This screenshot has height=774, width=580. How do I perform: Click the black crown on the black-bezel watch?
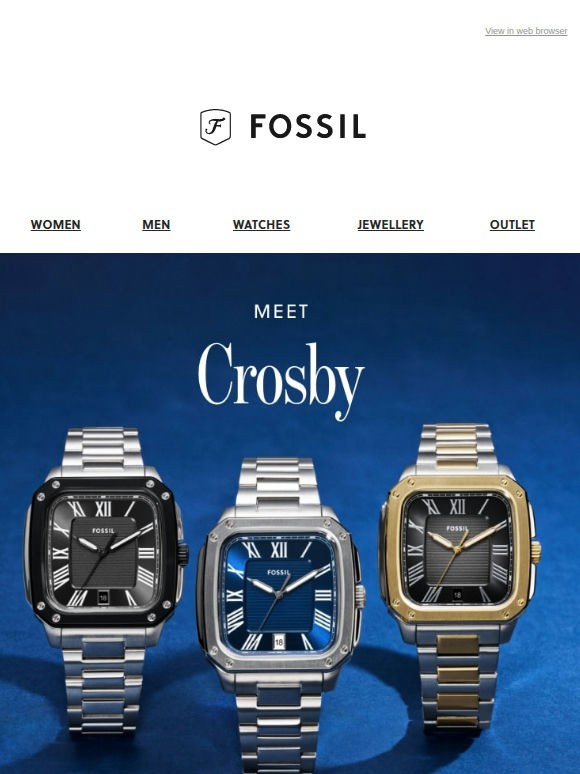[x=184, y=555]
